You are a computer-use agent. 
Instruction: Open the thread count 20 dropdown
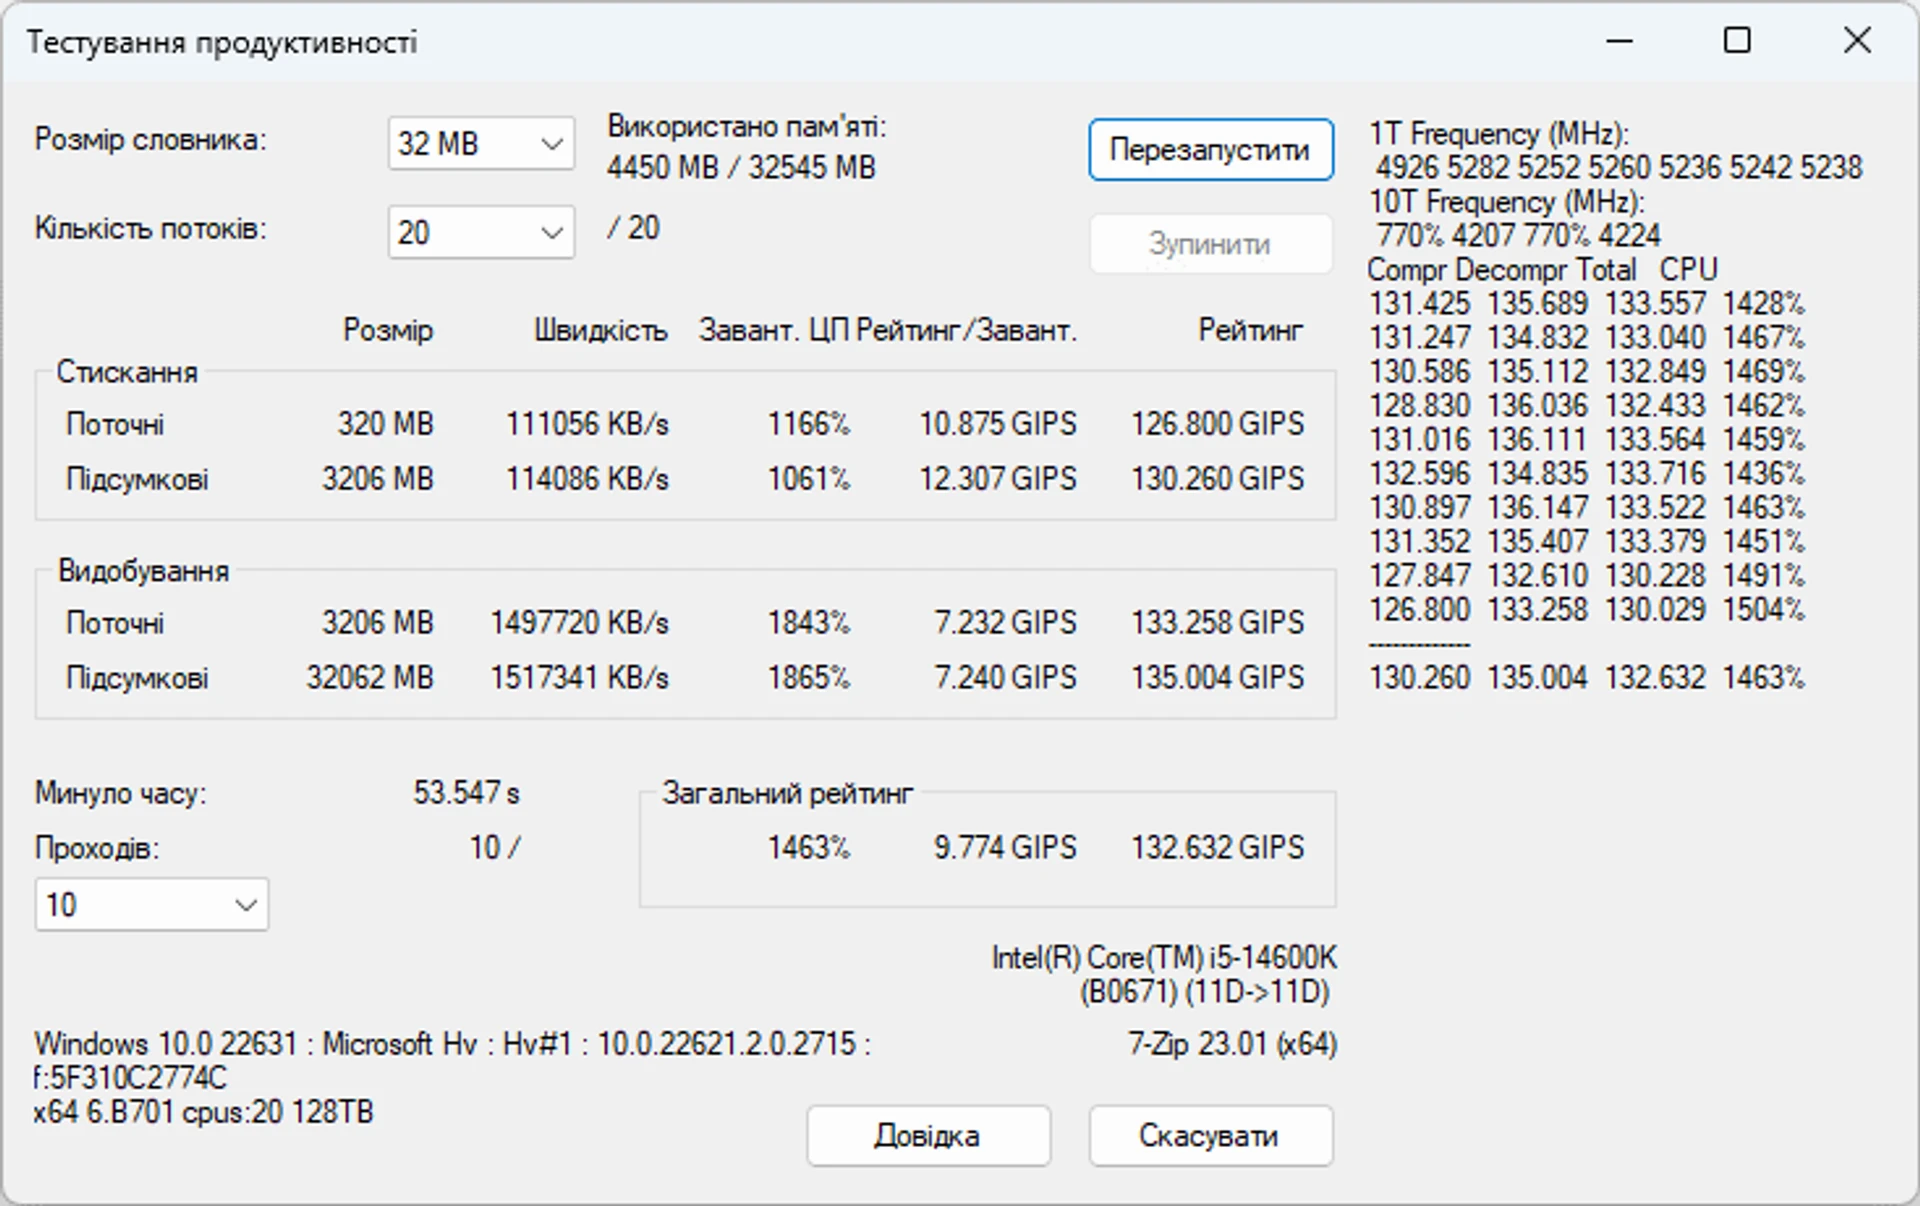click(x=481, y=233)
